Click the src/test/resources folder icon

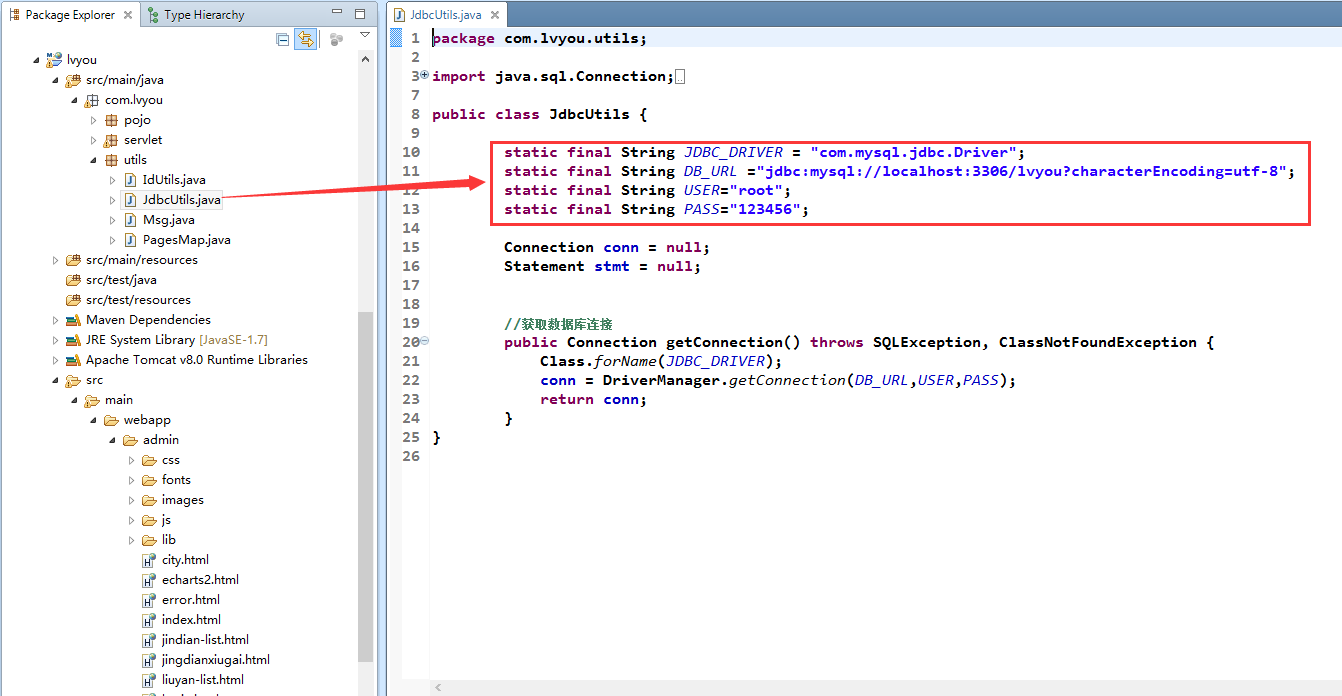click(73, 300)
